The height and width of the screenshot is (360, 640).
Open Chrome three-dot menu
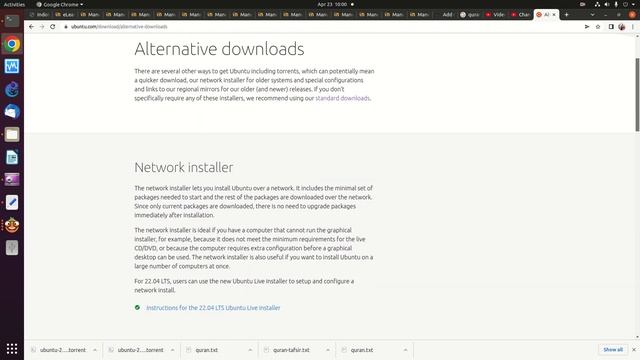[633, 27]
